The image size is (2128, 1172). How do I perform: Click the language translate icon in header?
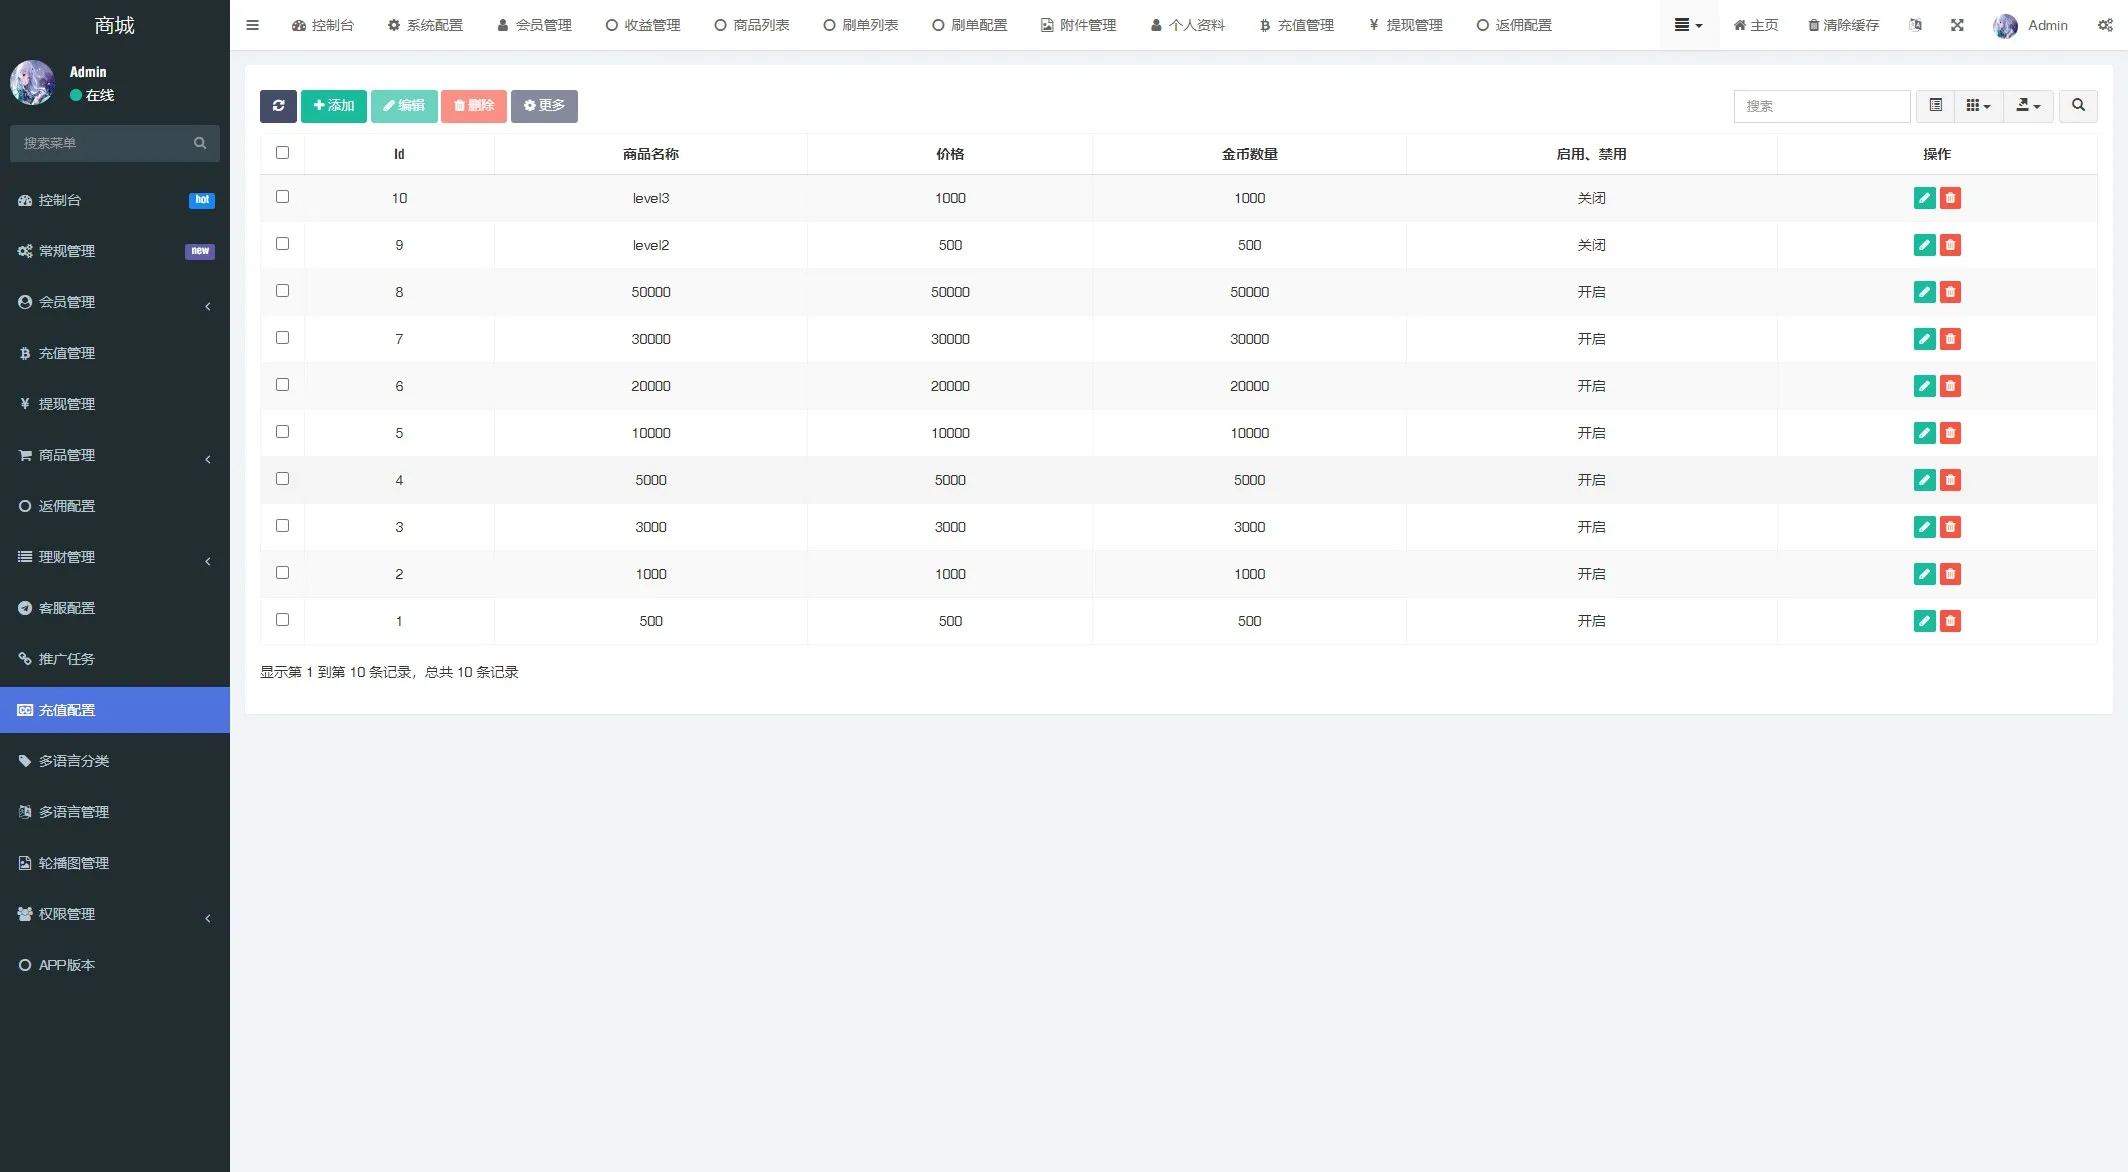pos(1915,25)
